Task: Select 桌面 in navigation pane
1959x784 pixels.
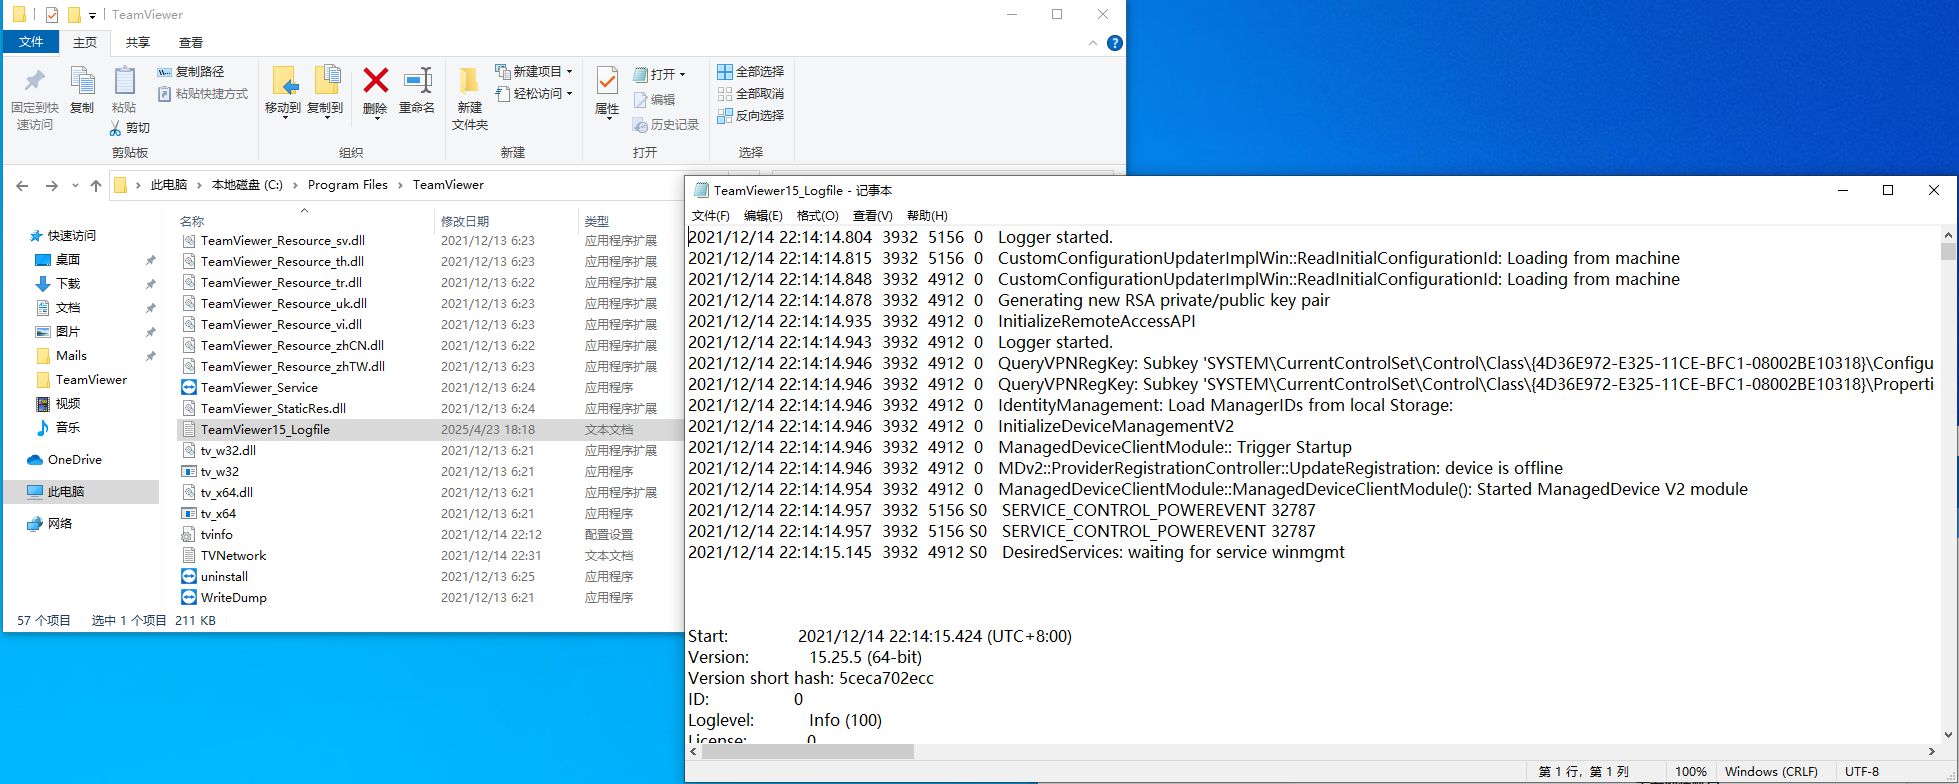Action: (68, 260)
